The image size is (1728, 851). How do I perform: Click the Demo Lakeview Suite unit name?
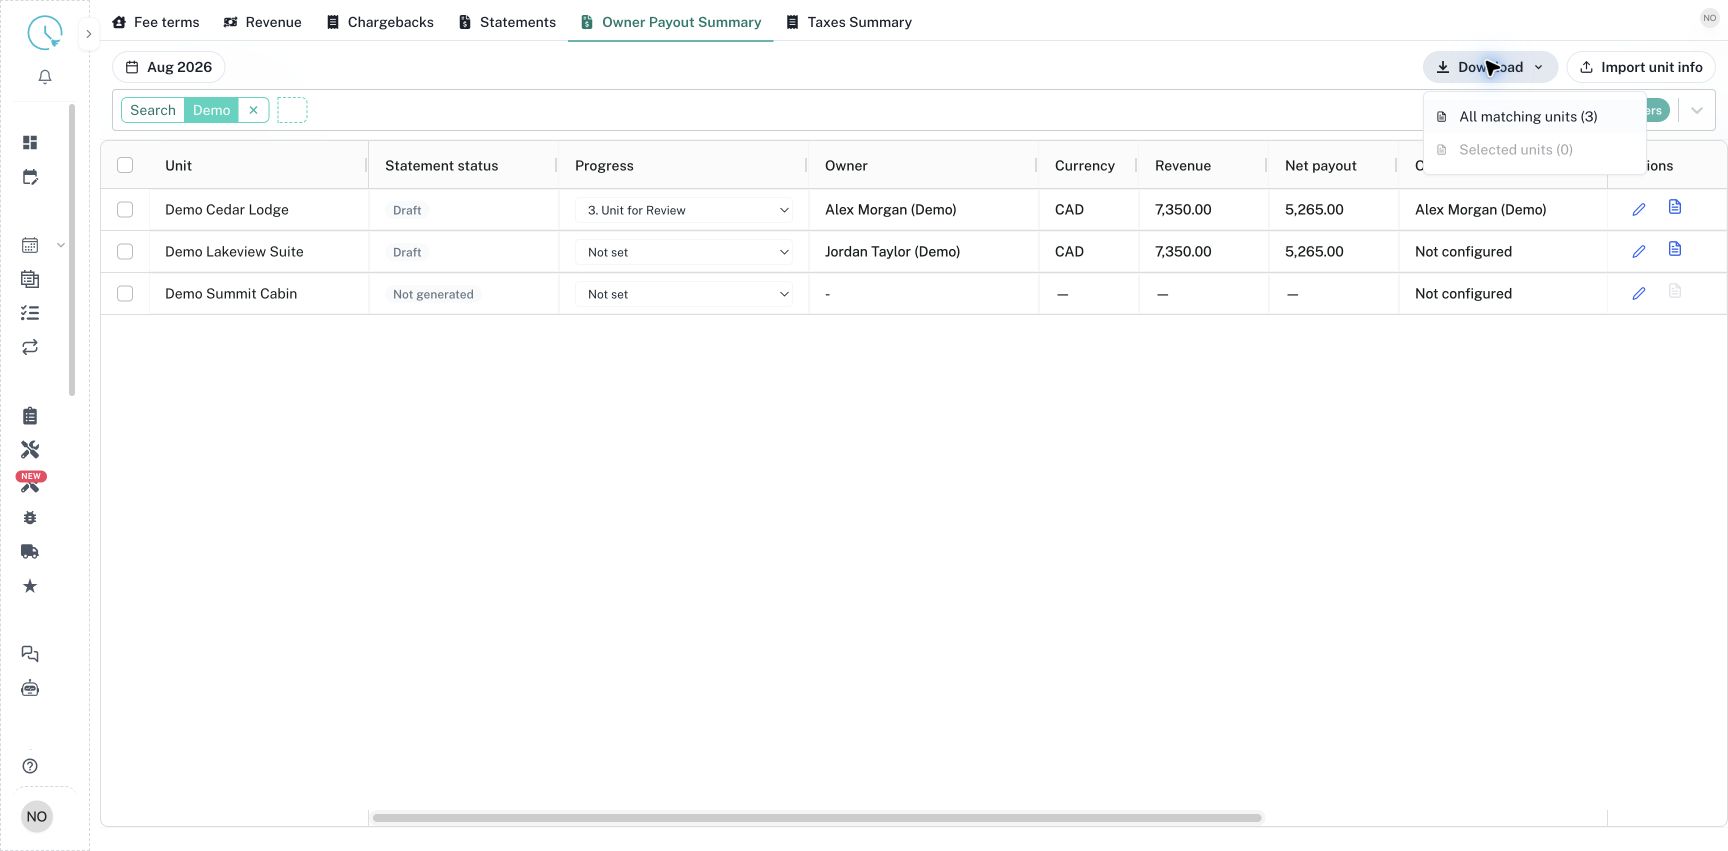click(234, 252)
